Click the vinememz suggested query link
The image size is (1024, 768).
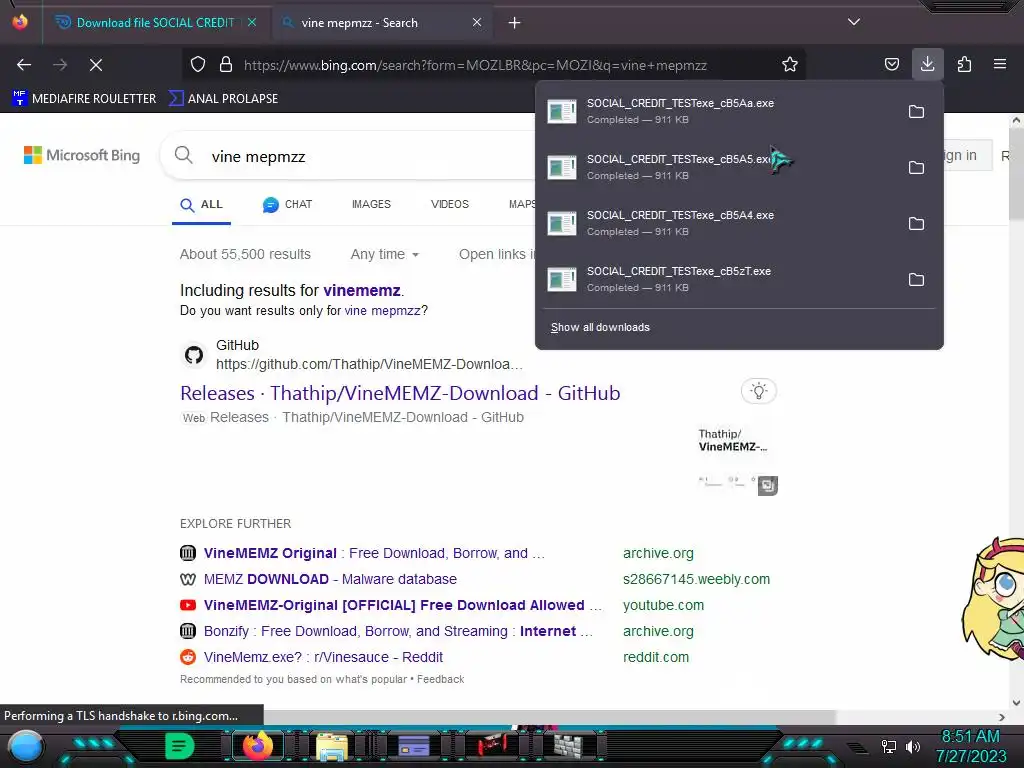362,290
